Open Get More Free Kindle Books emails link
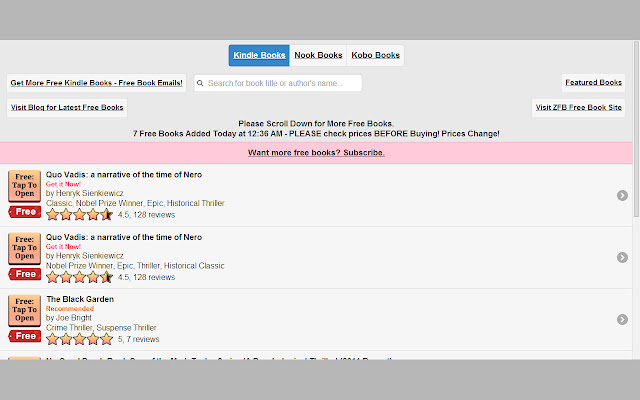640x400 pixels. (x=96, y=83)
